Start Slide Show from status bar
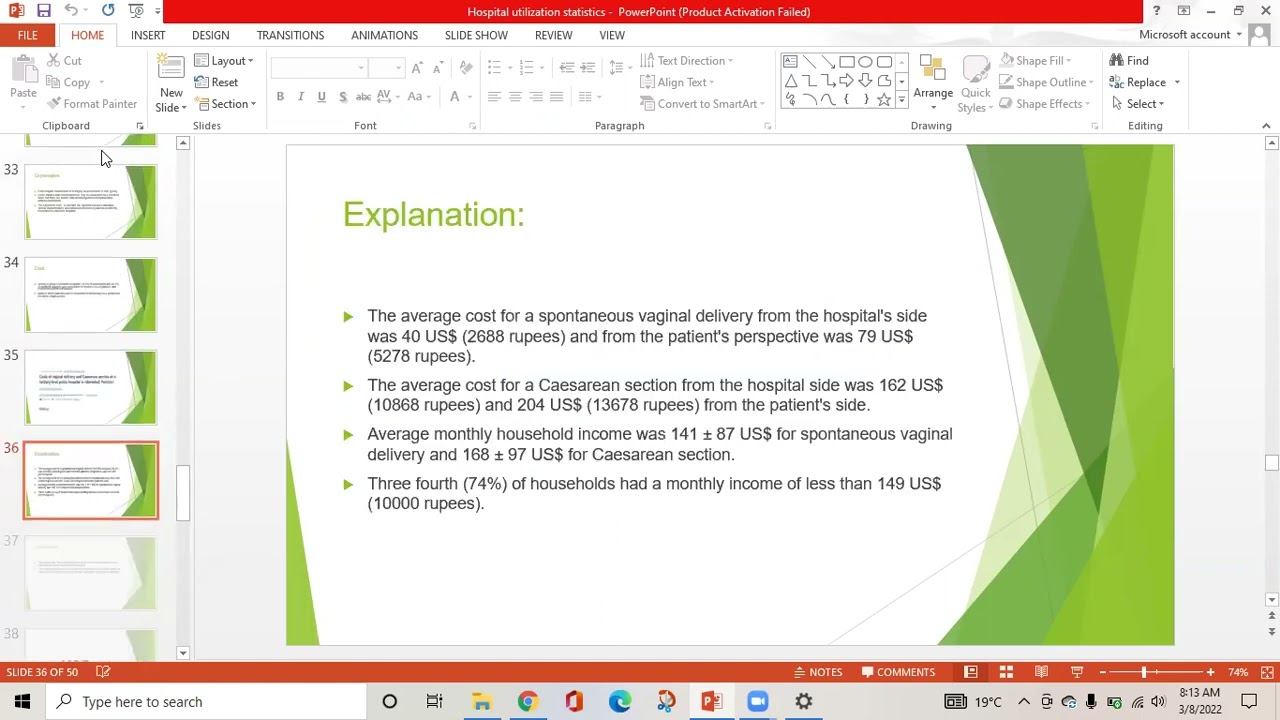Viewport: 1280px width, 720px height. [1077, 672]
